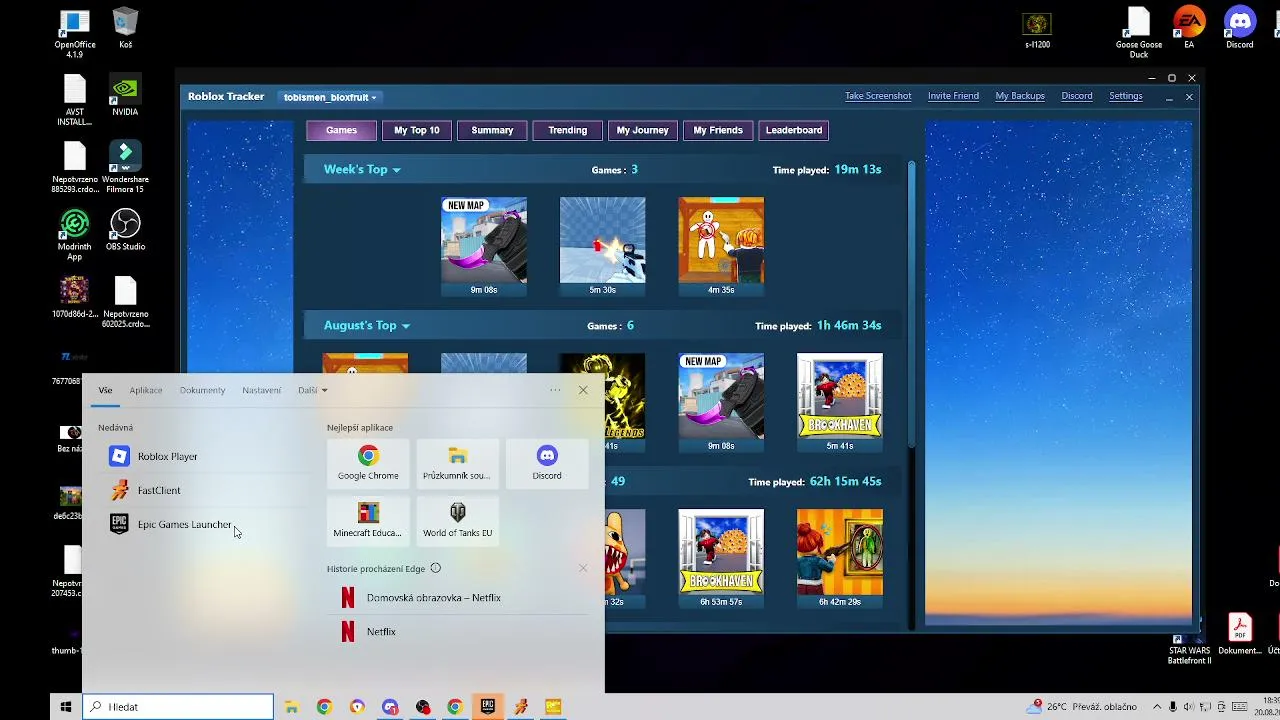Expand the tobismen_bloxfruit account dropdown
This screenshot has width=1280, height=720.
click(x=330, y=97)
